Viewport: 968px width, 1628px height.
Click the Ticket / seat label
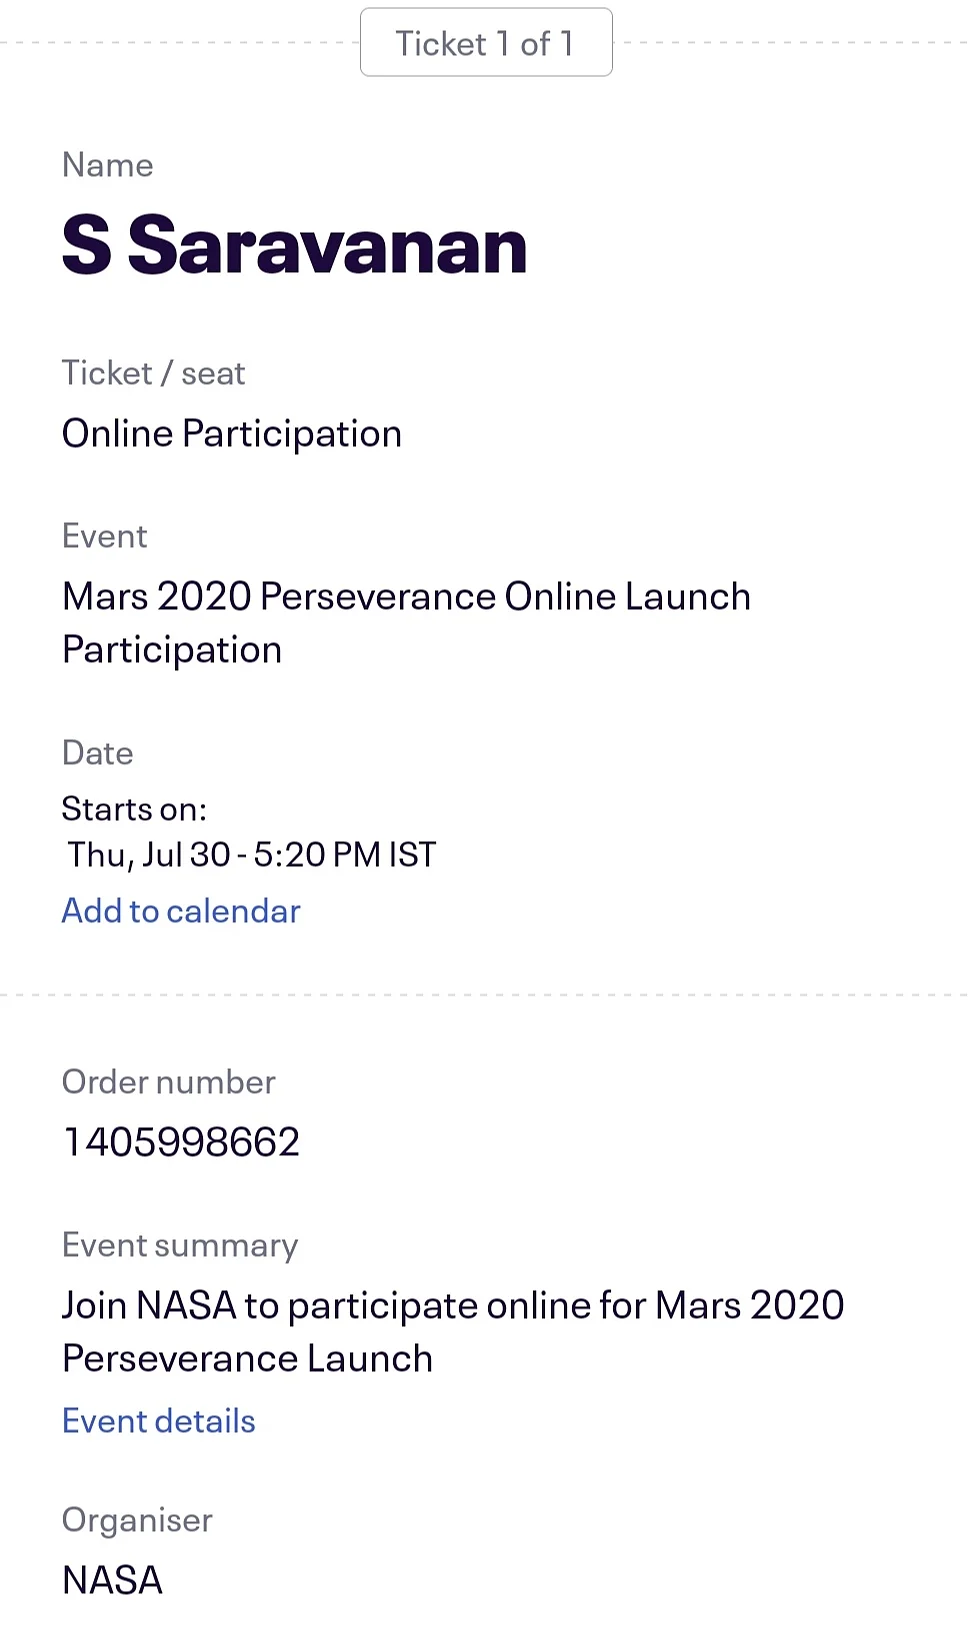click(154, 373)
